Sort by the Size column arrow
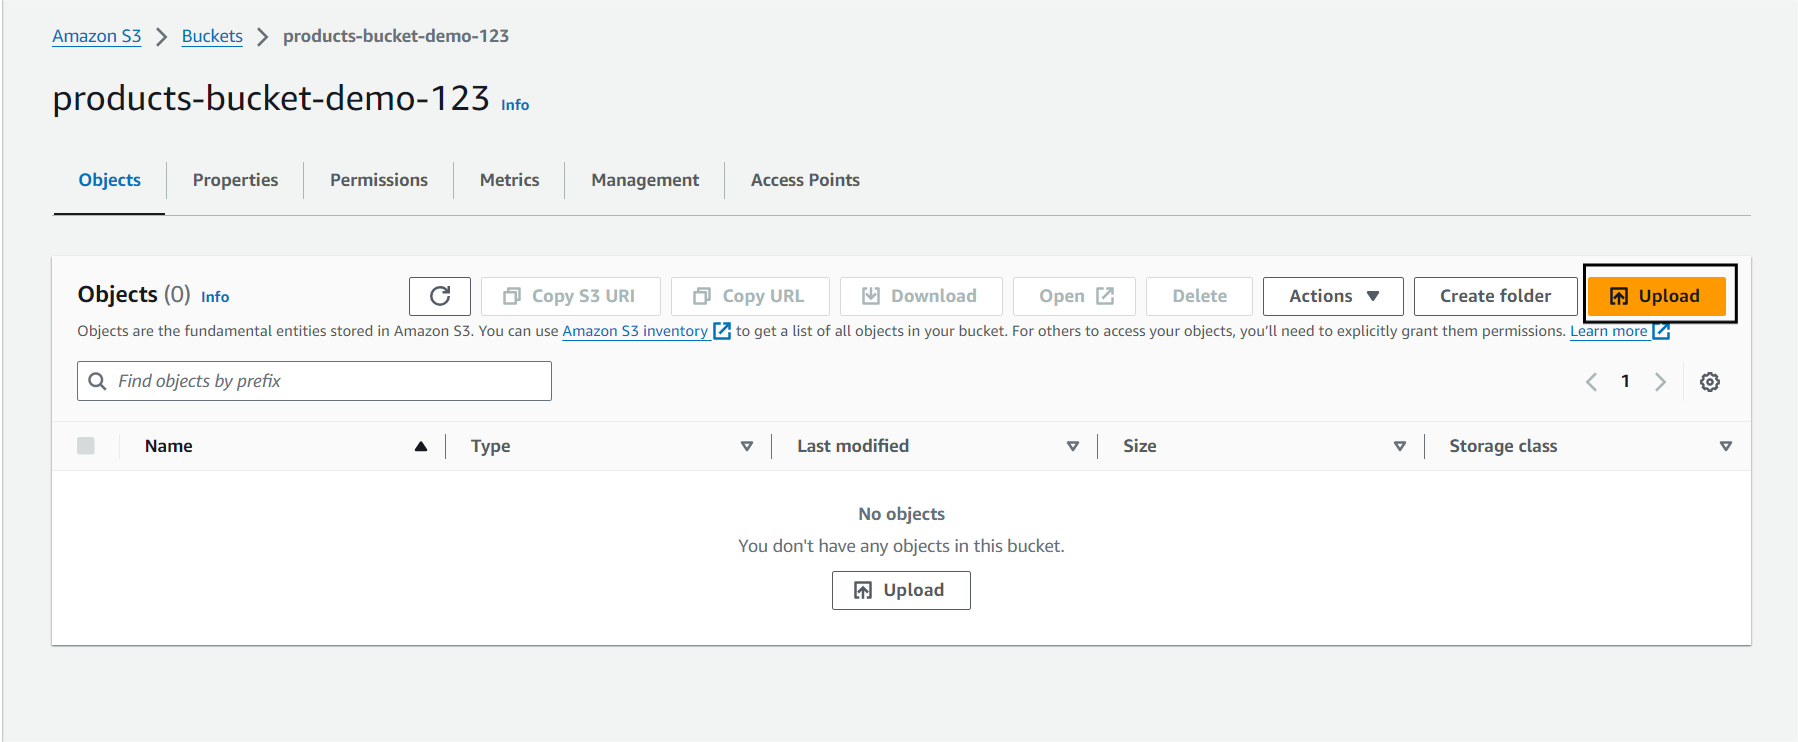1798x742 pixels. click(x=1400, y=446)
